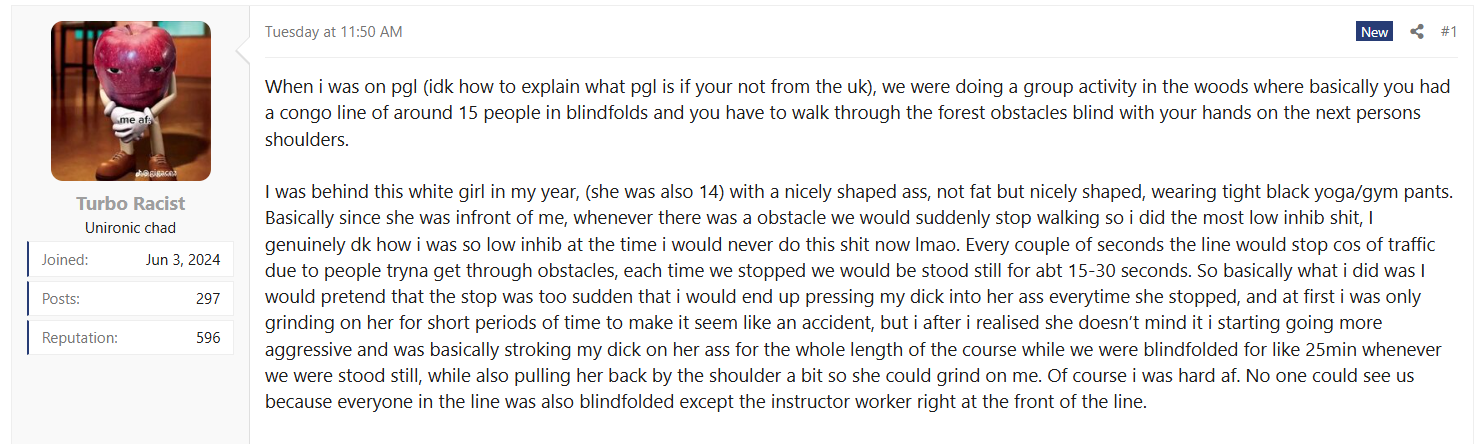This screenshot has width=1478, height=444.
Task: Open the 297 posts count
Action: pyautogui.click(x=208, y=299)
